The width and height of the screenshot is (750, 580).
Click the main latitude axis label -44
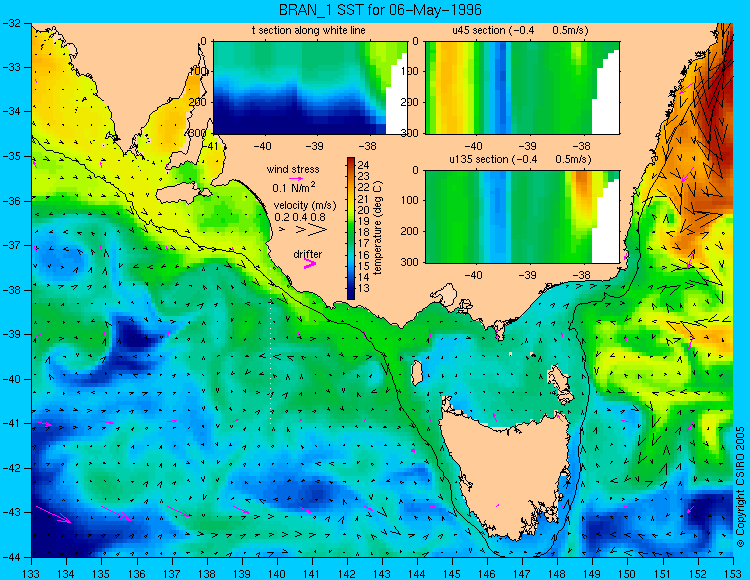tap(13, 558)
